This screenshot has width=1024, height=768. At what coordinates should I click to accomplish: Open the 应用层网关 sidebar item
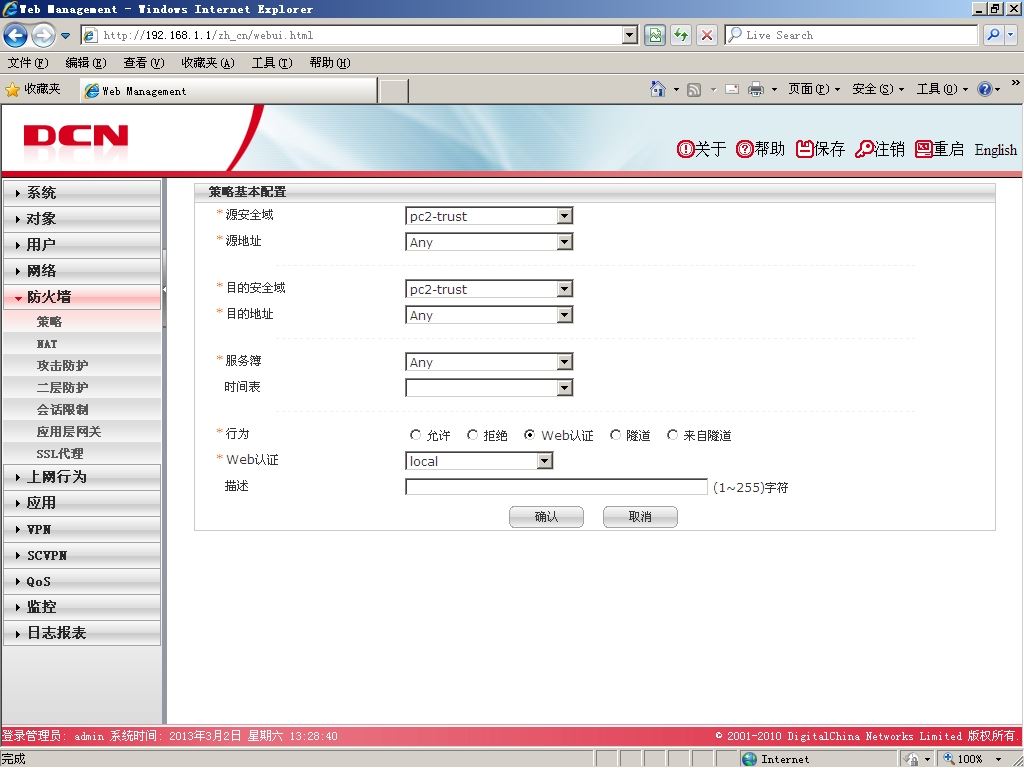[82, 432]
